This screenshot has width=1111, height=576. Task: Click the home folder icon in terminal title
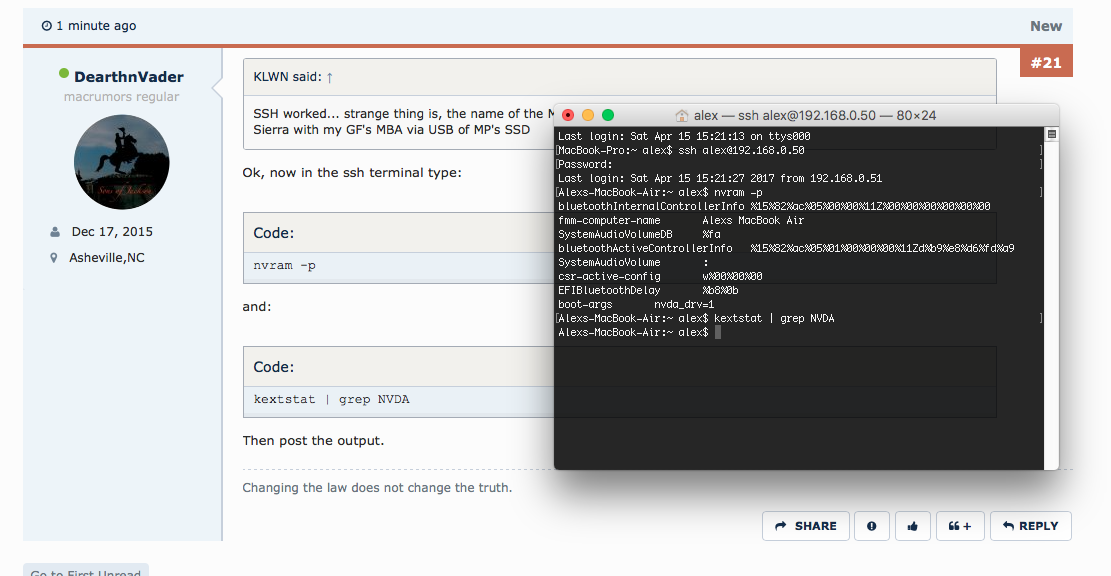coord(682,115)
